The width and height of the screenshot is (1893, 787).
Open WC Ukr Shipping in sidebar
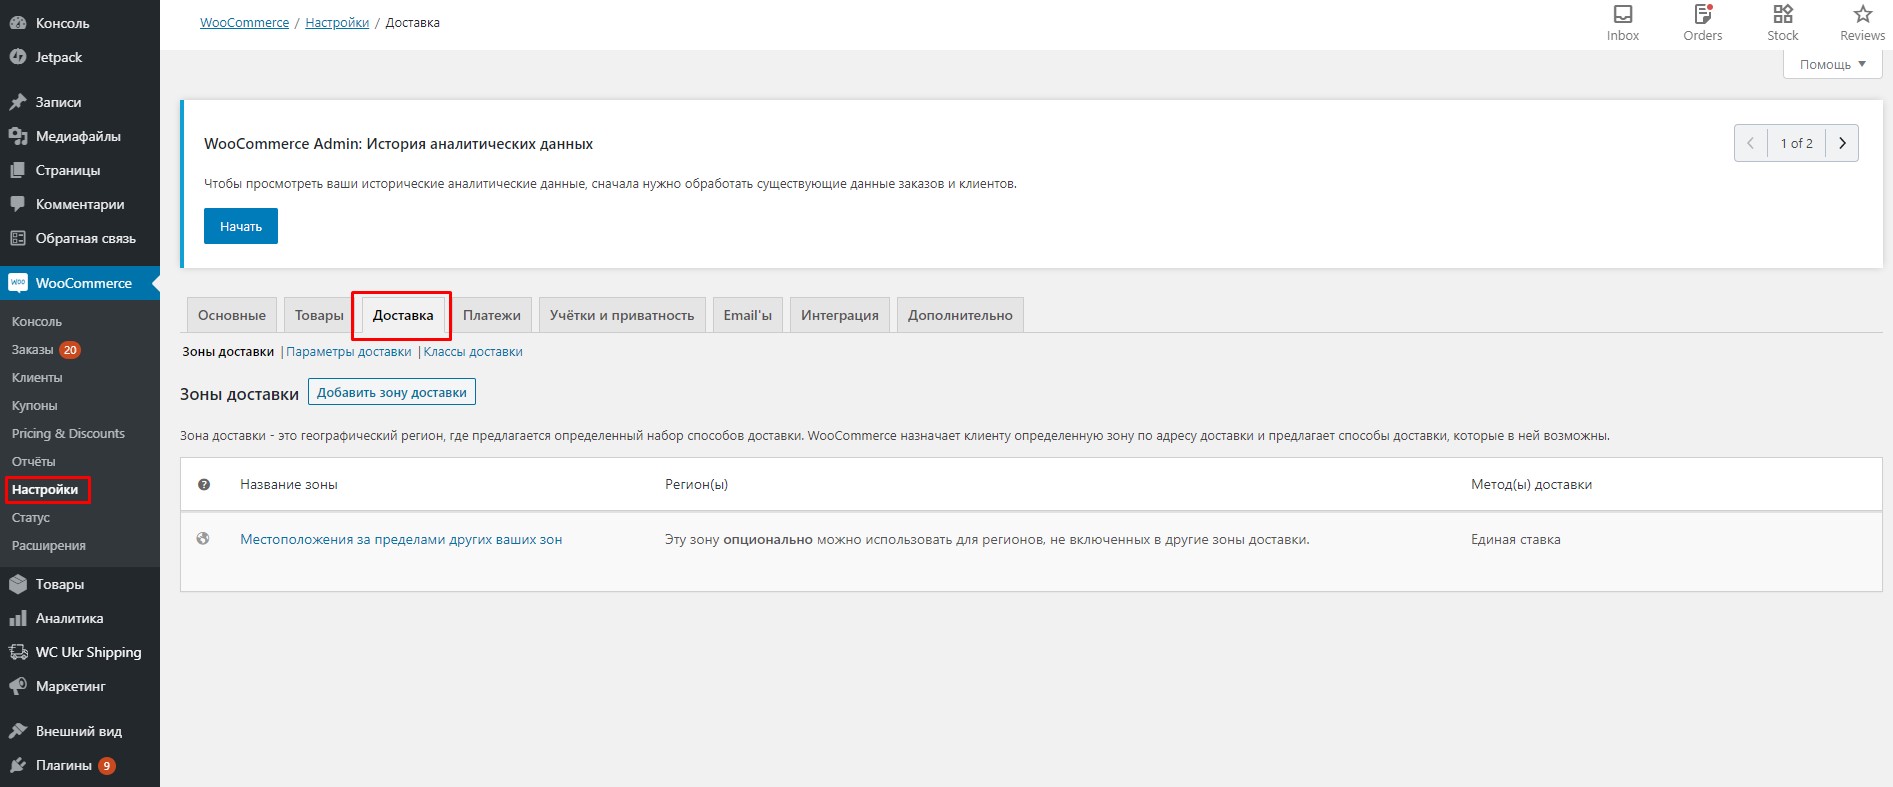click(88, 652)
